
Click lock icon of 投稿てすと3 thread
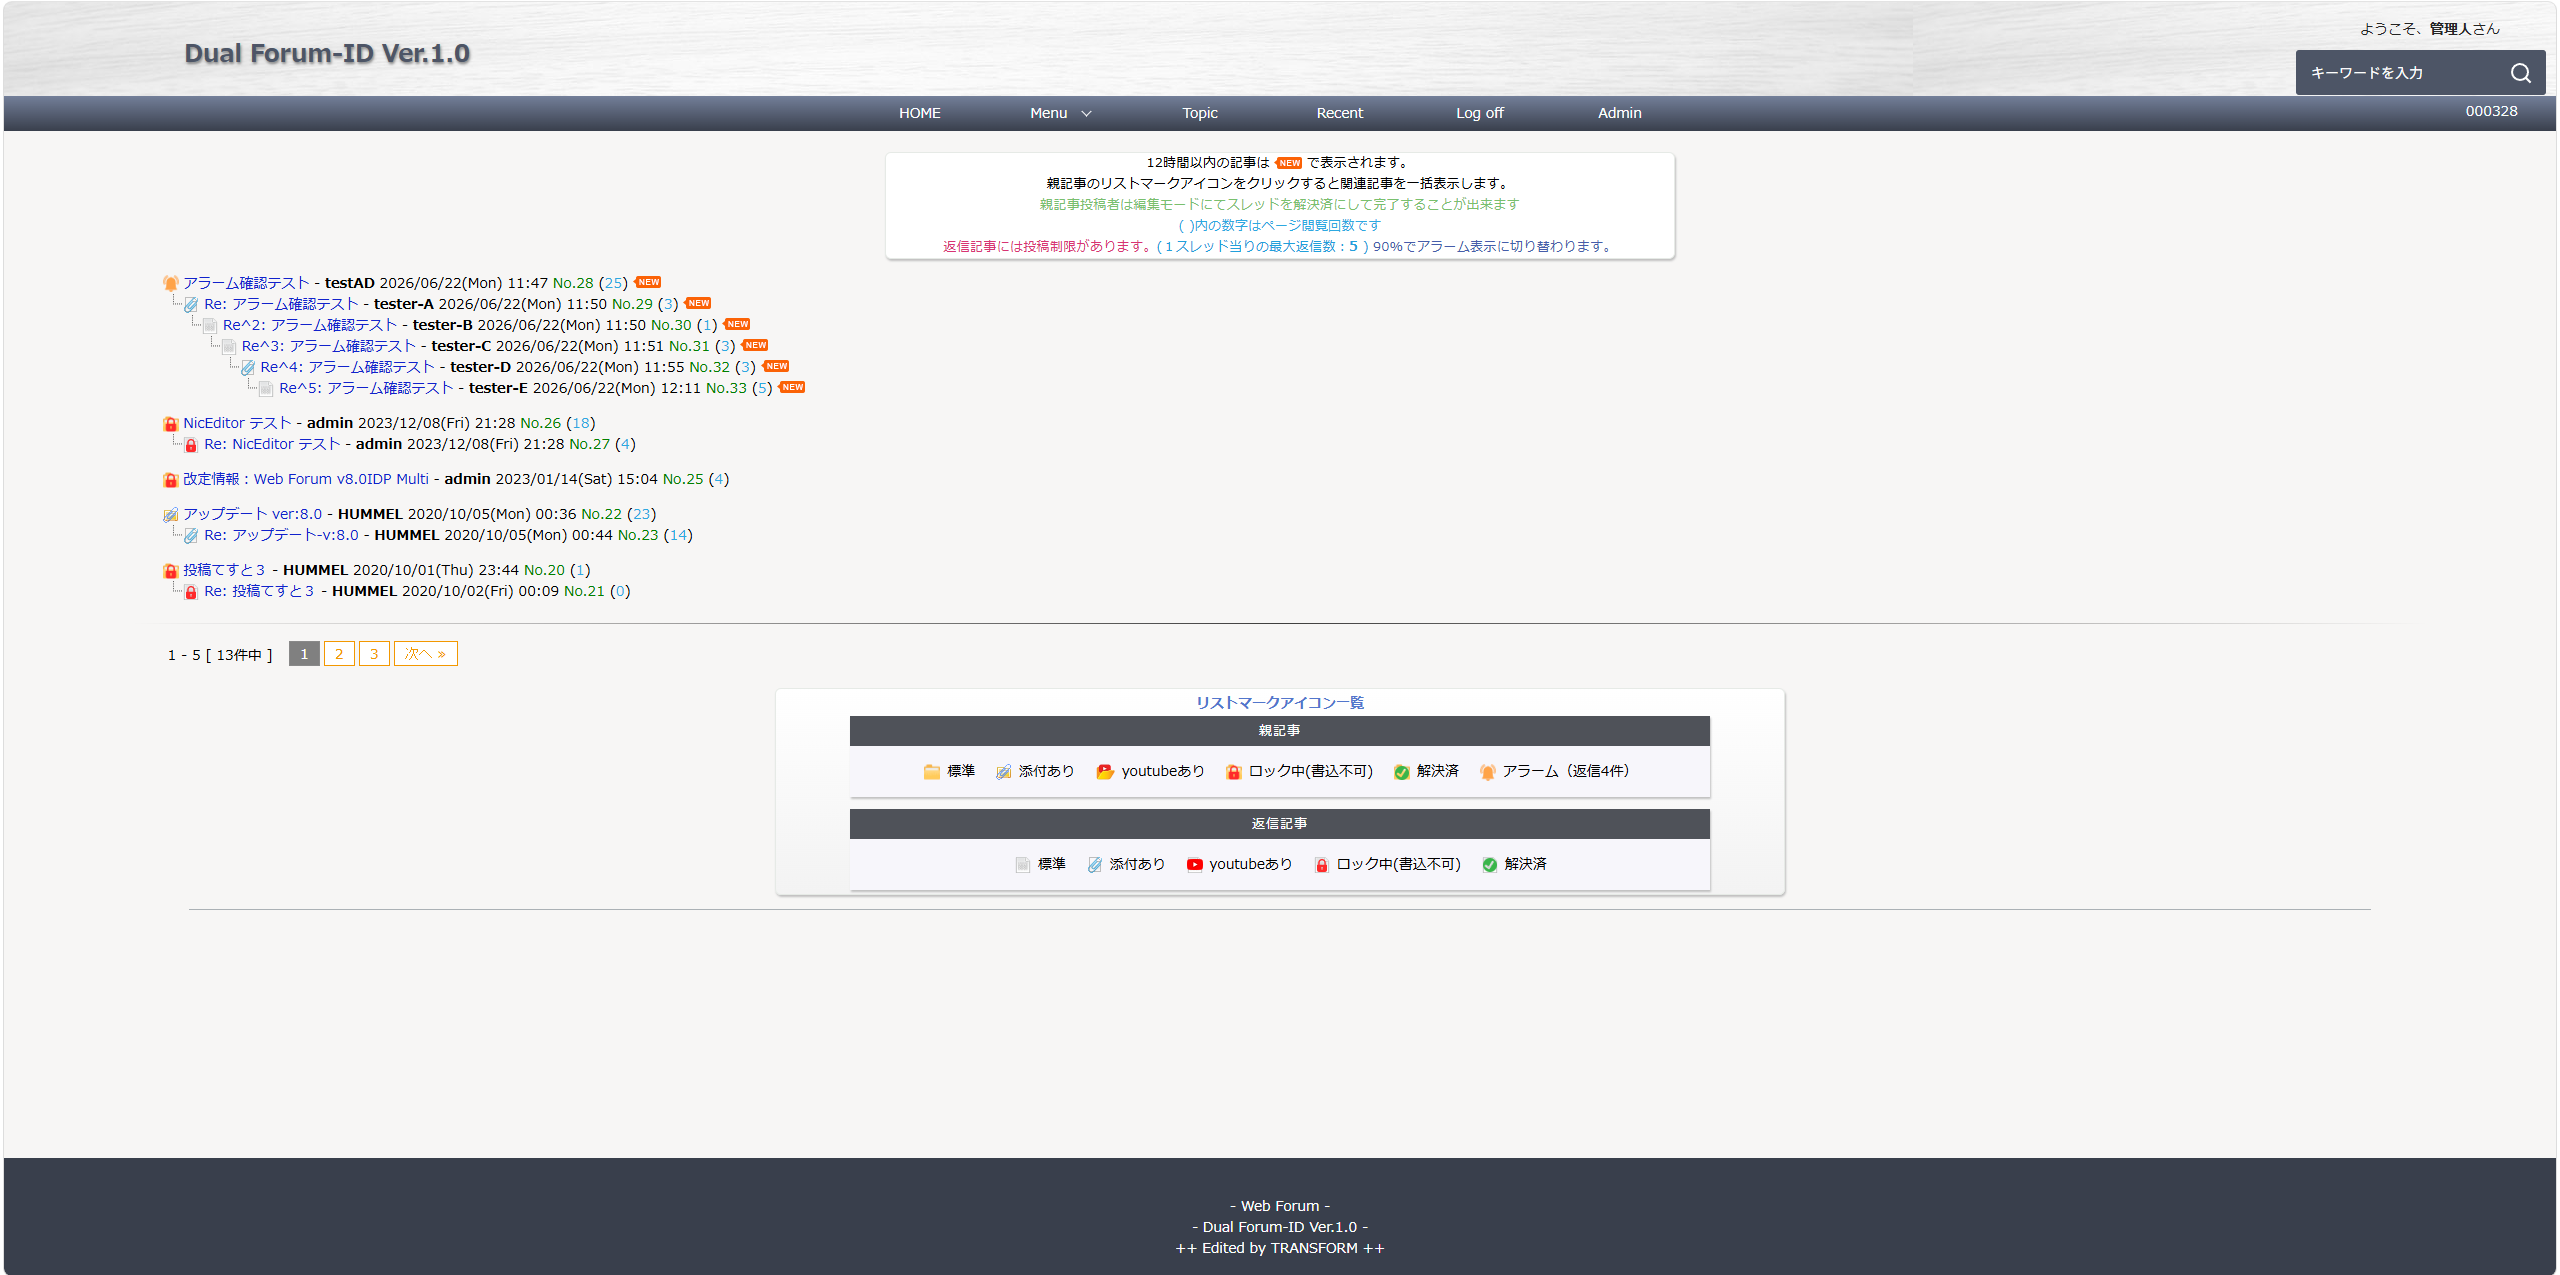click(x=171, y=571)
